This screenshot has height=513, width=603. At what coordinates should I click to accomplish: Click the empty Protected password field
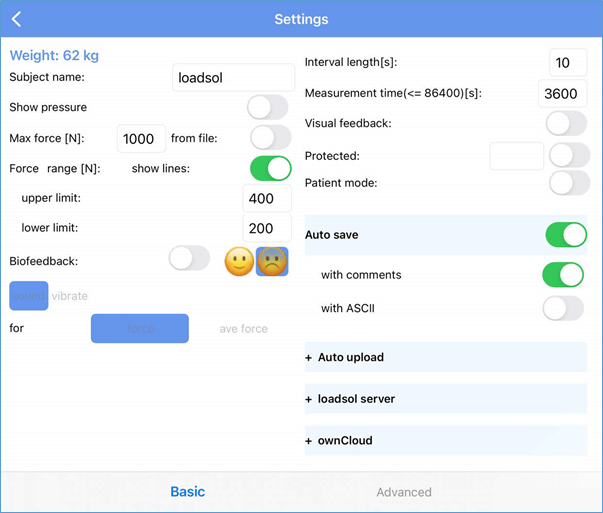[516, 156]
